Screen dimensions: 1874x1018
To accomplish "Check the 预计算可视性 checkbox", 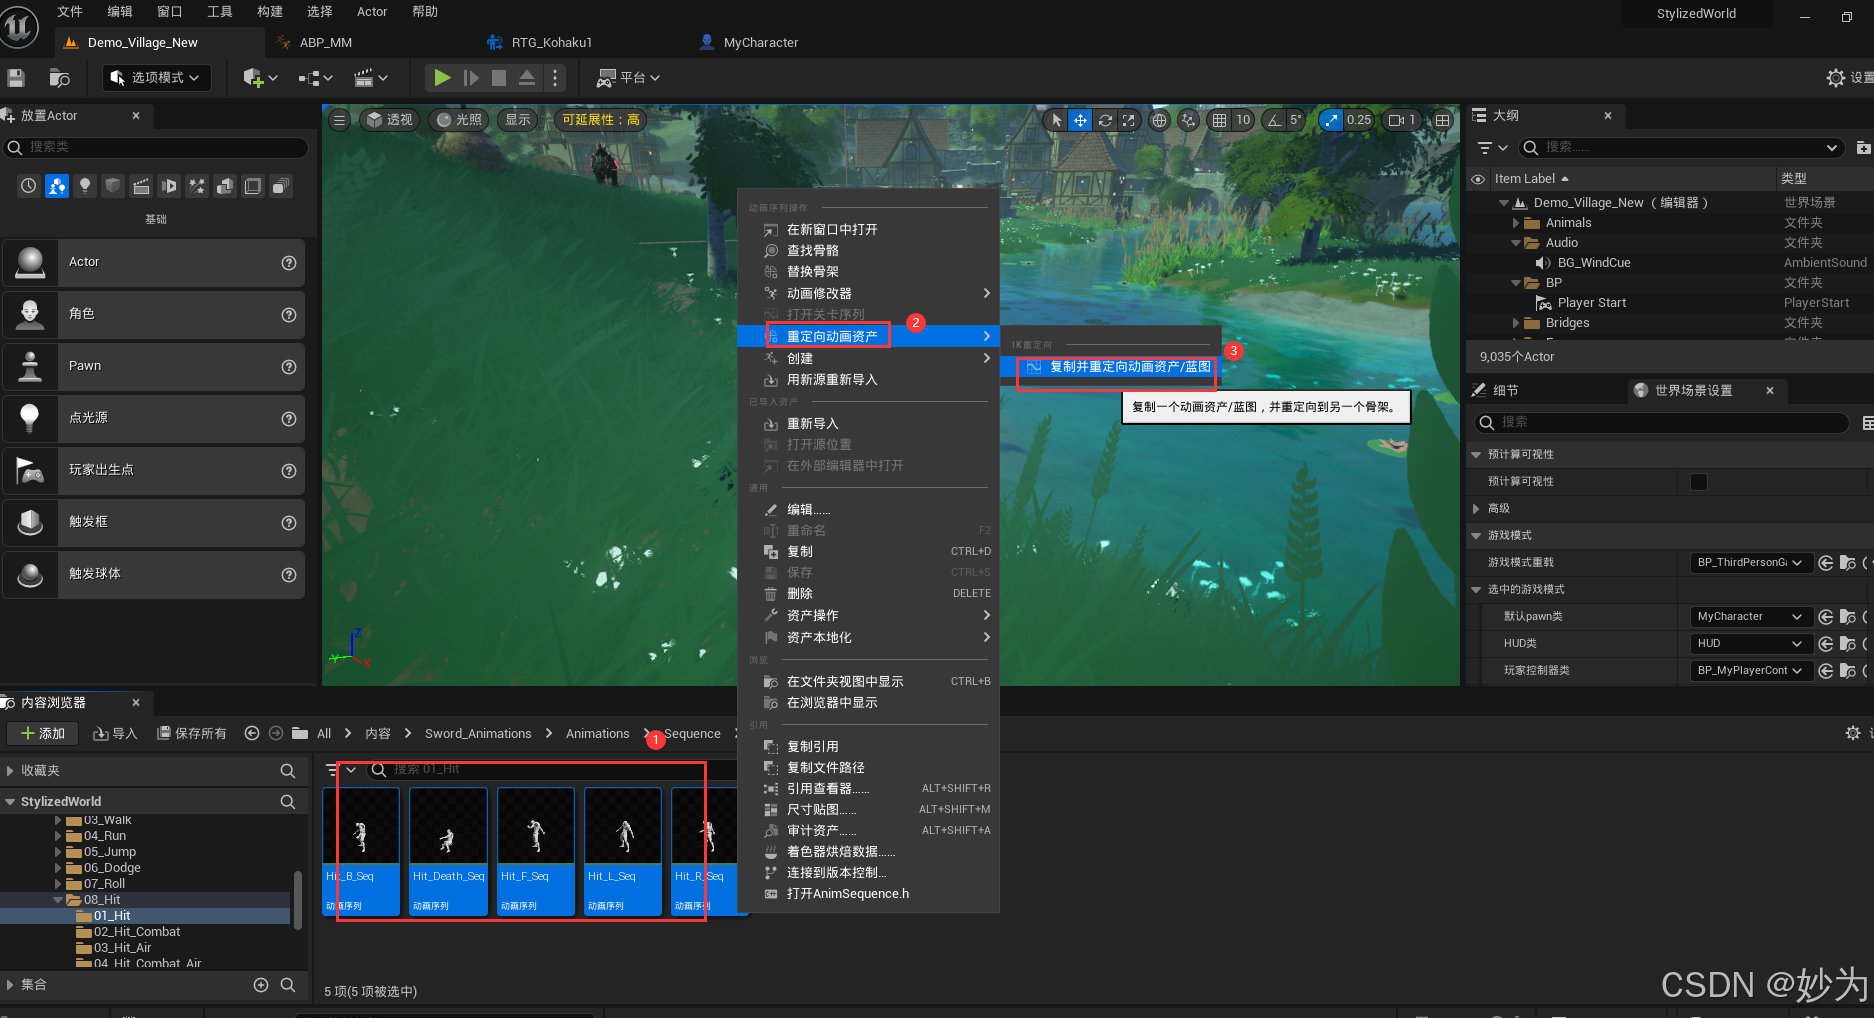I will click(x=1698, y=482).
